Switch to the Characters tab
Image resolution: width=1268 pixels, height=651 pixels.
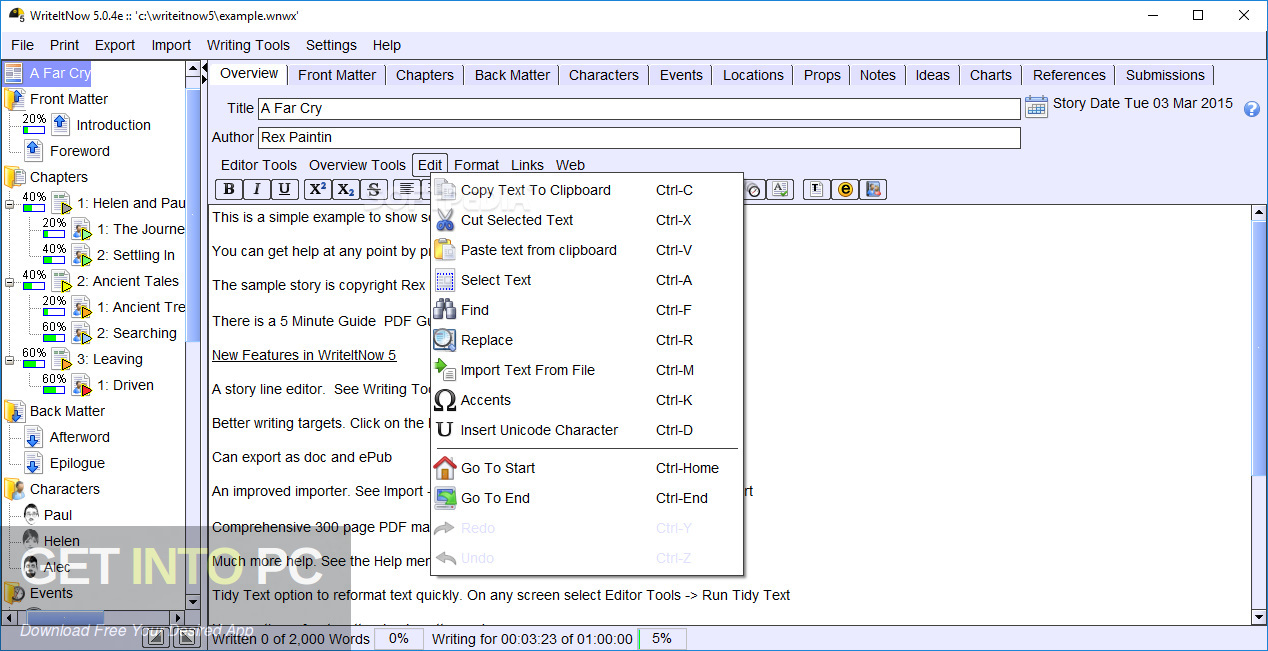pyautogui.click(x=604, y=75)
